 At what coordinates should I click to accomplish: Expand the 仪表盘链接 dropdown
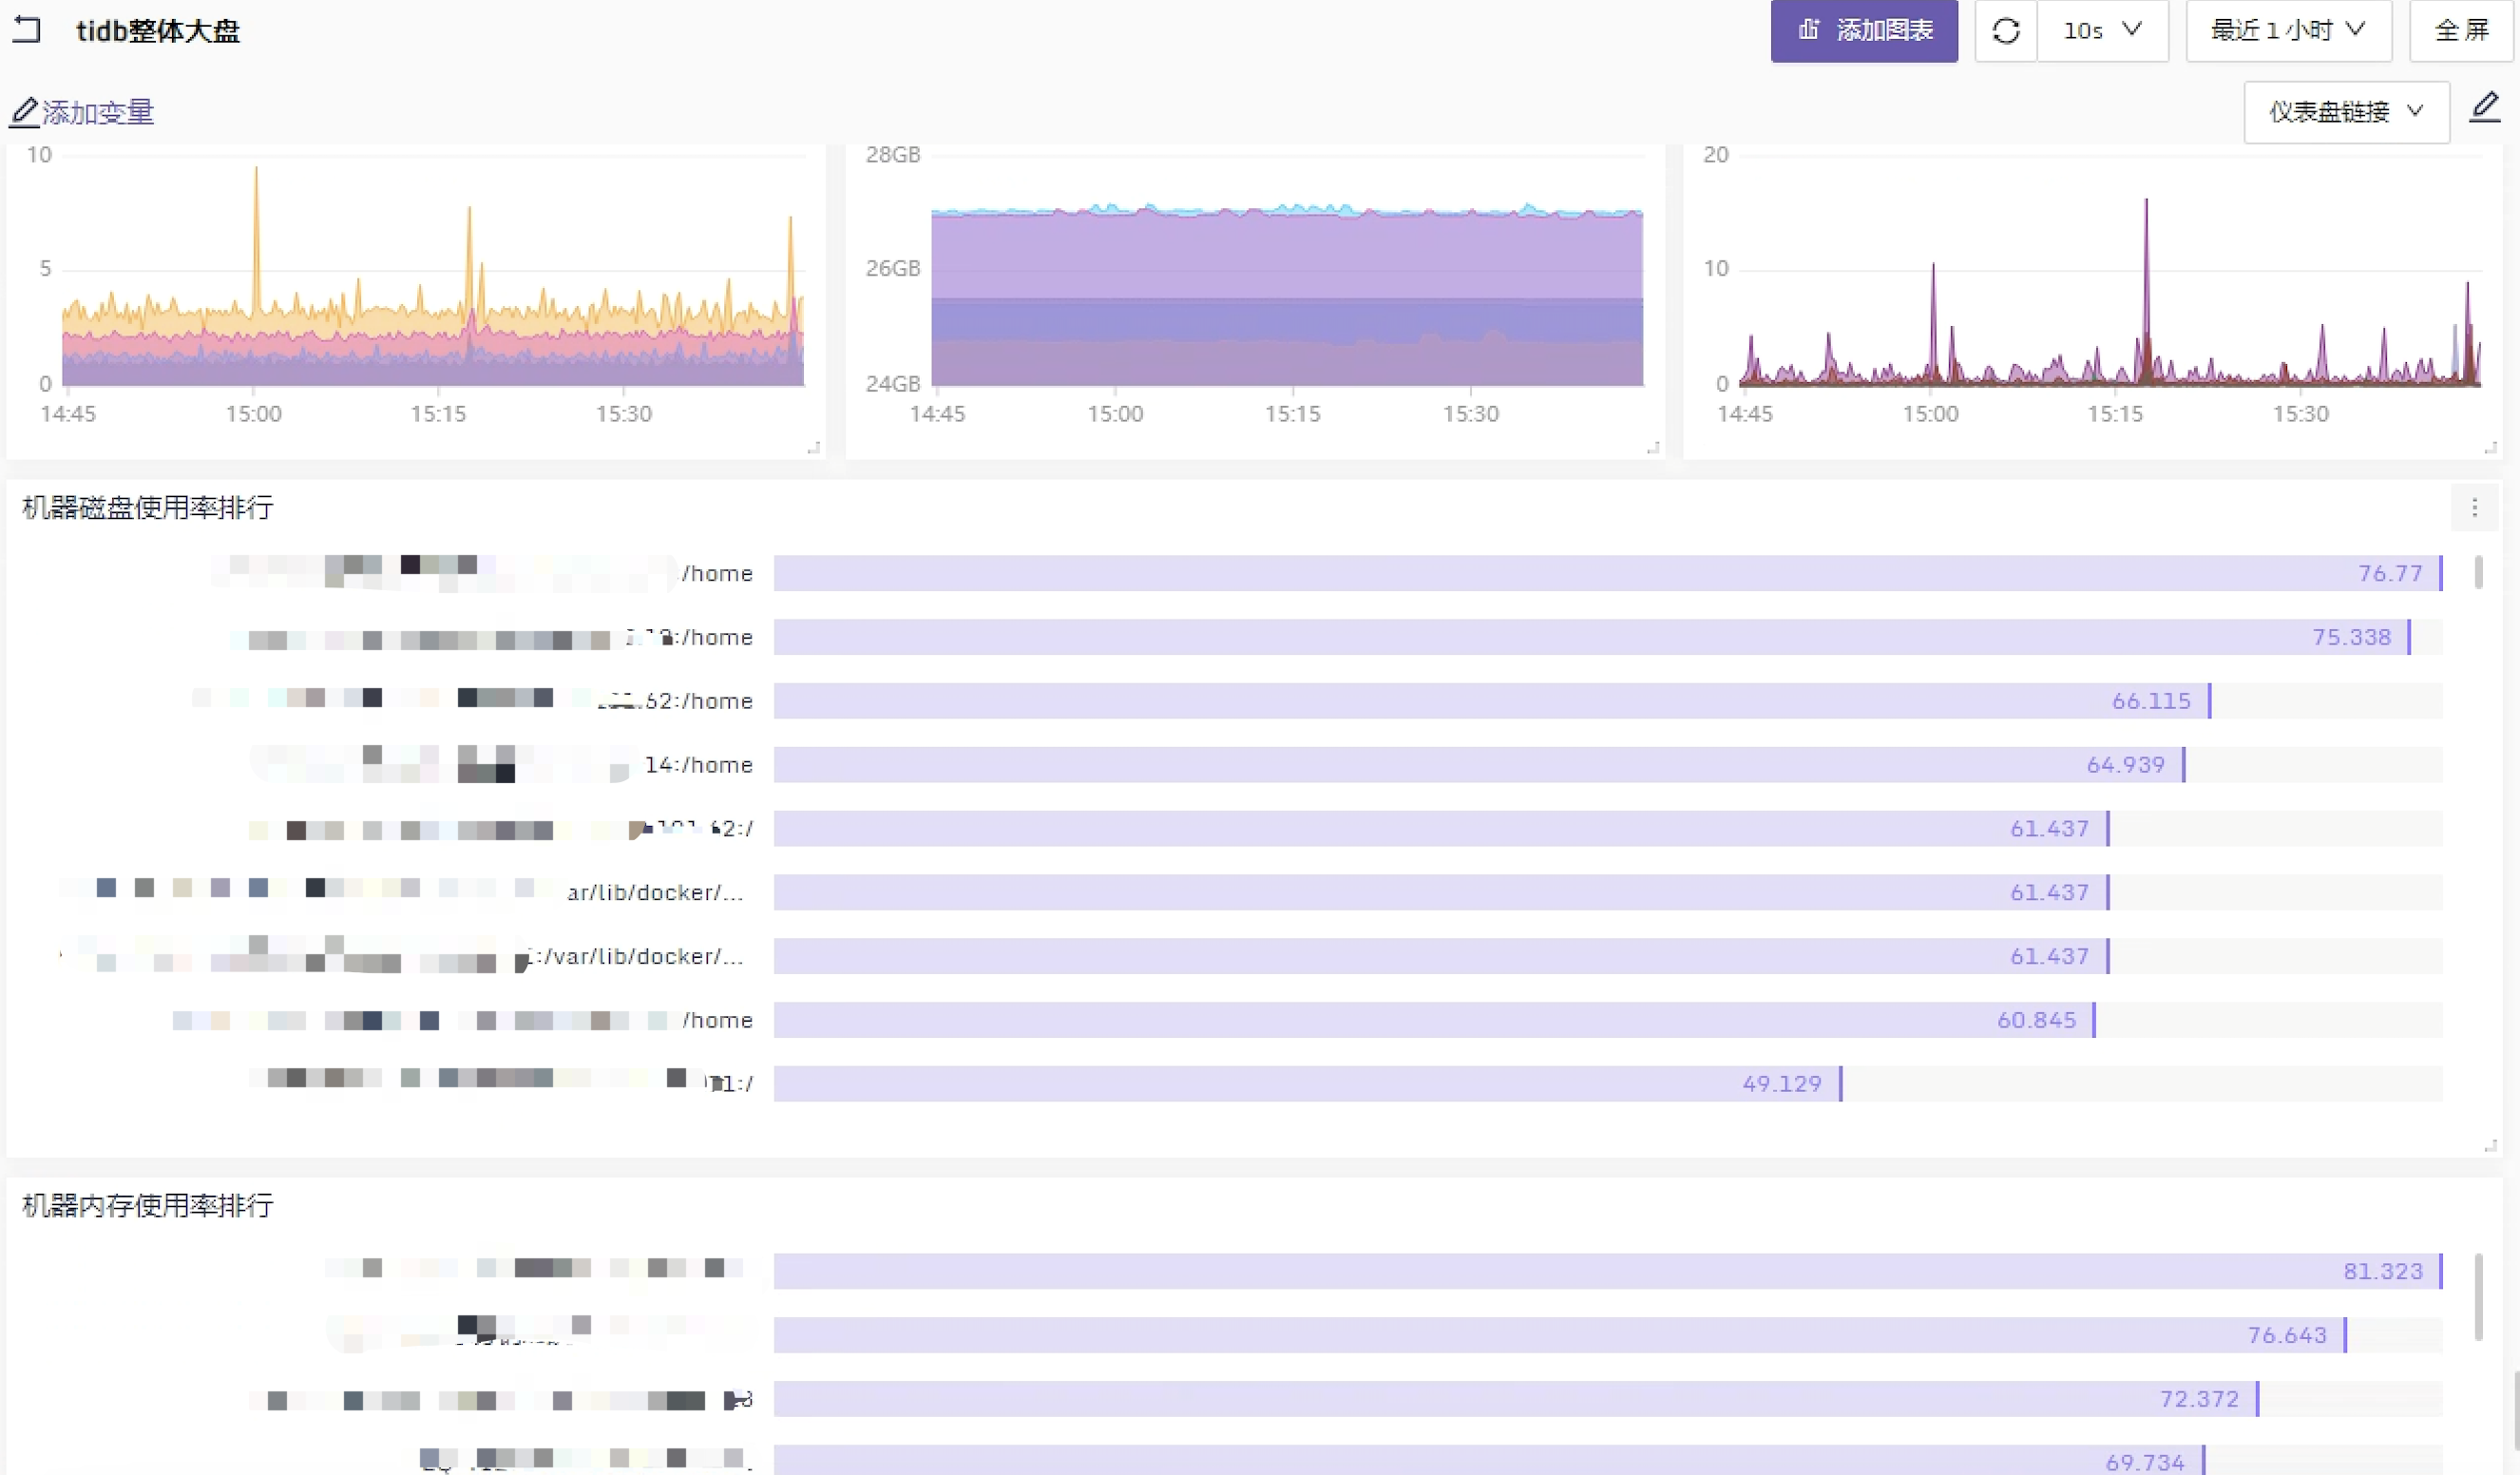point(2345,112)
